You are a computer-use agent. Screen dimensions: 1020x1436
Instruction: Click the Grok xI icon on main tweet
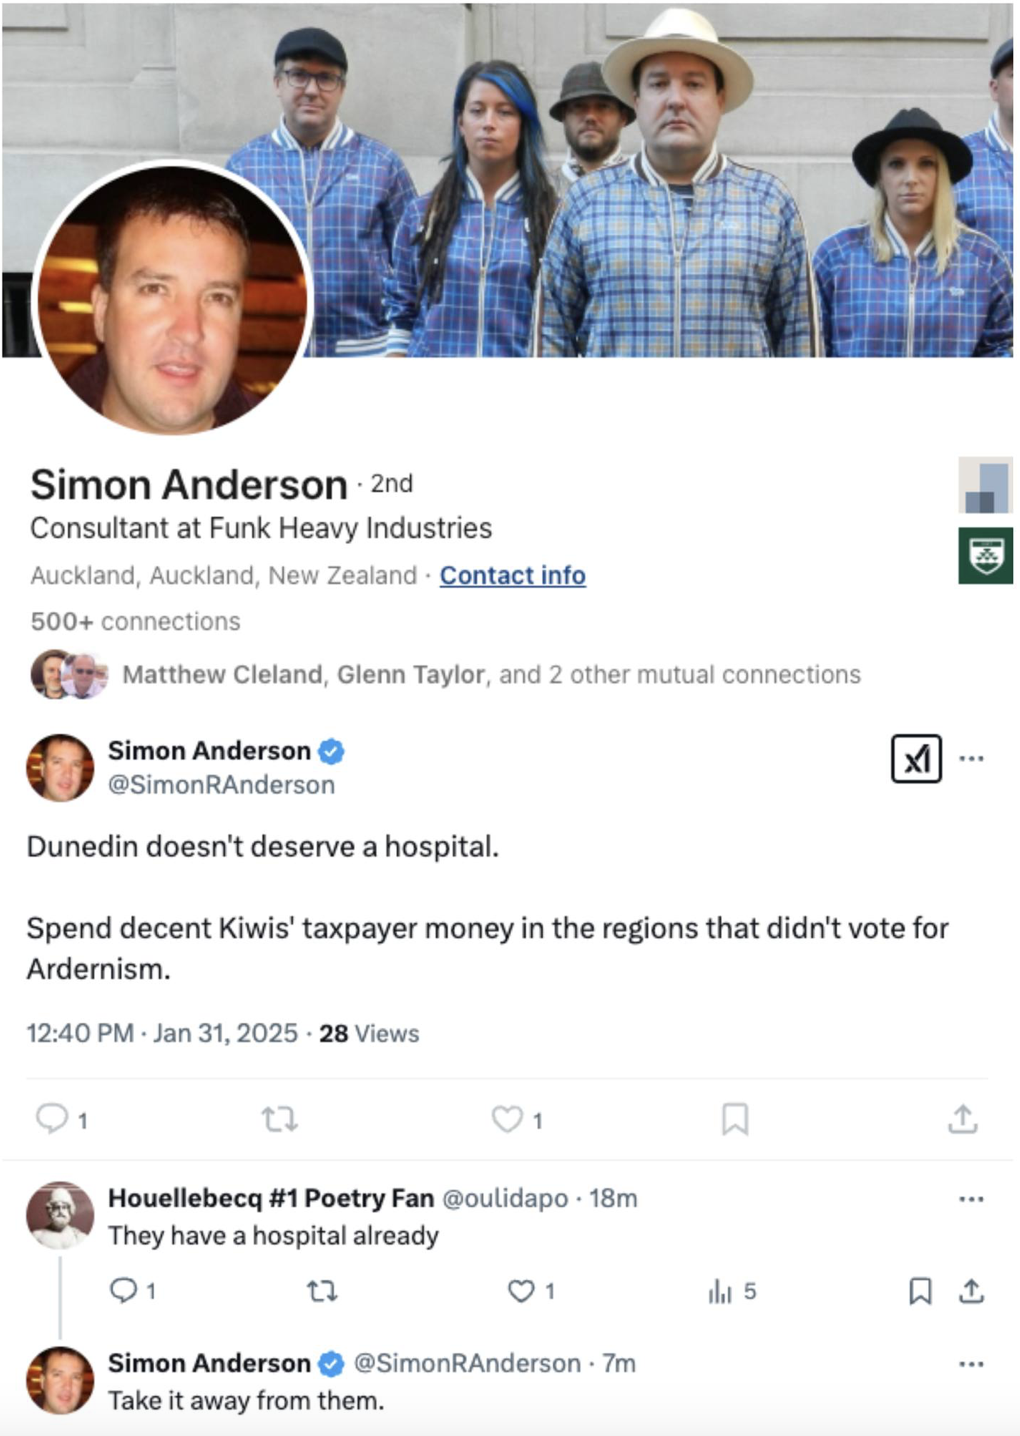tap(916, 758)
